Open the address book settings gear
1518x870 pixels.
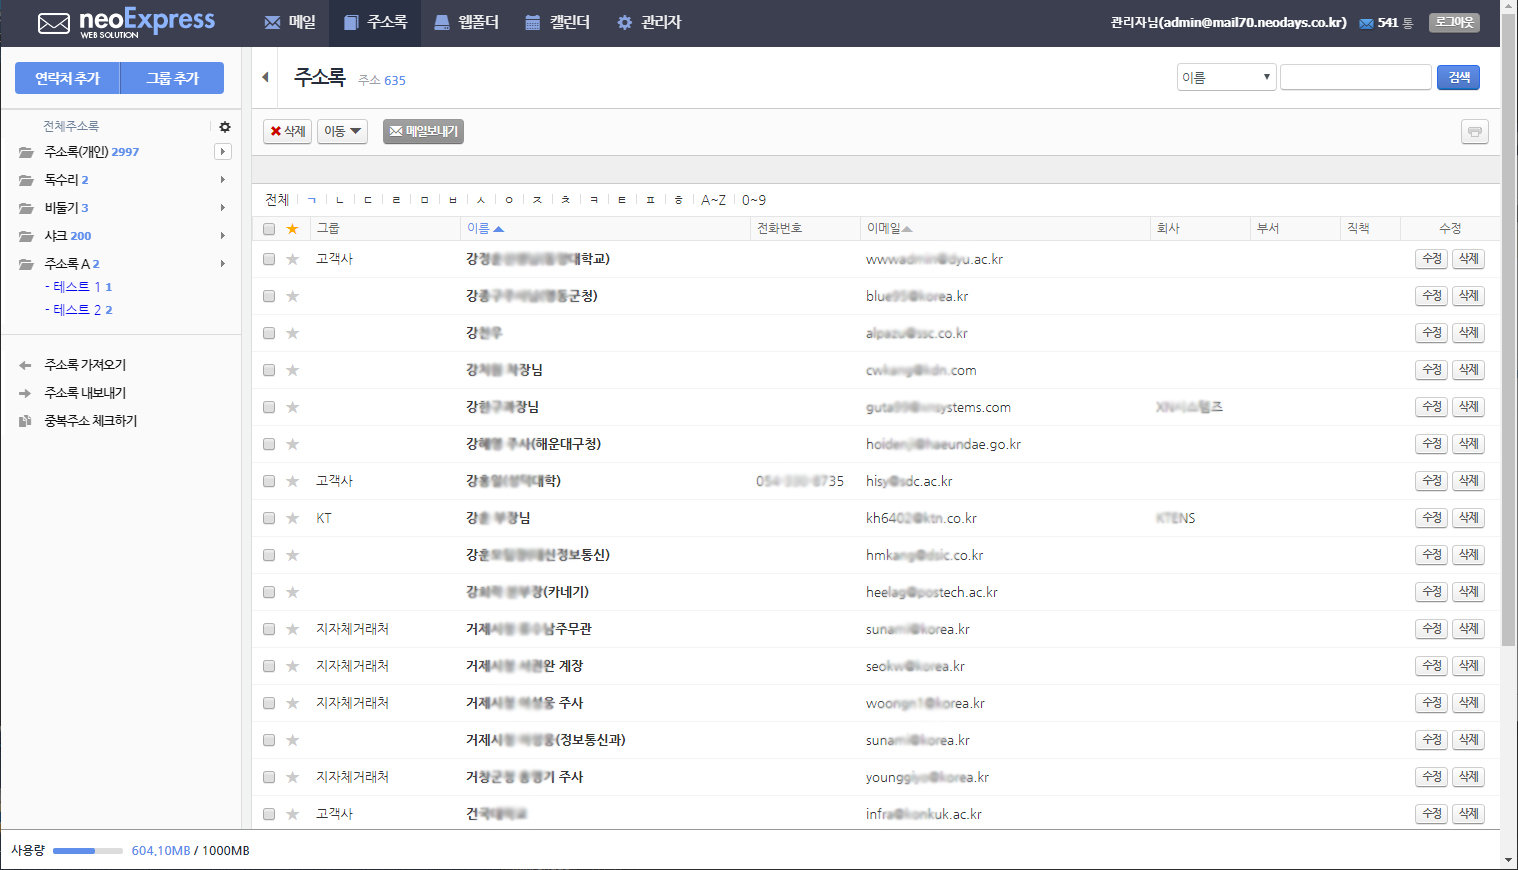(x=225, y=127)
